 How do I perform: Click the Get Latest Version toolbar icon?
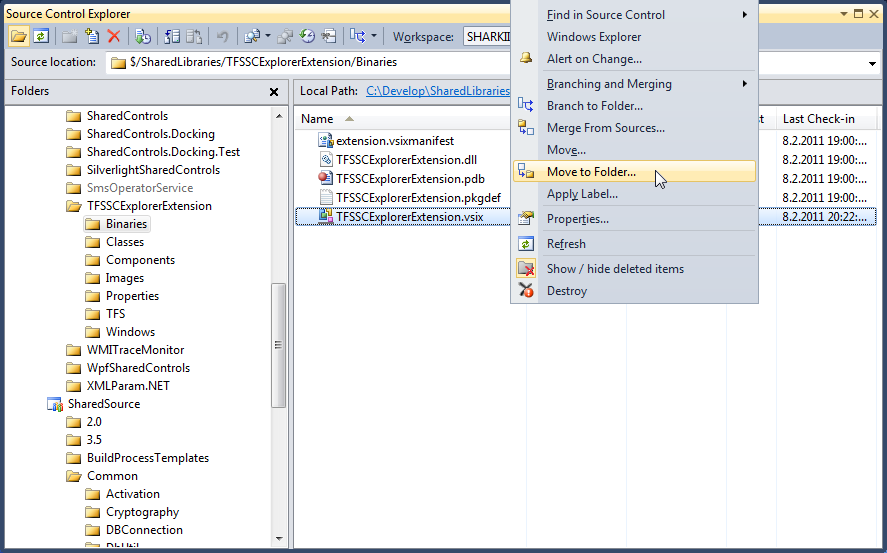pos(143,36)
